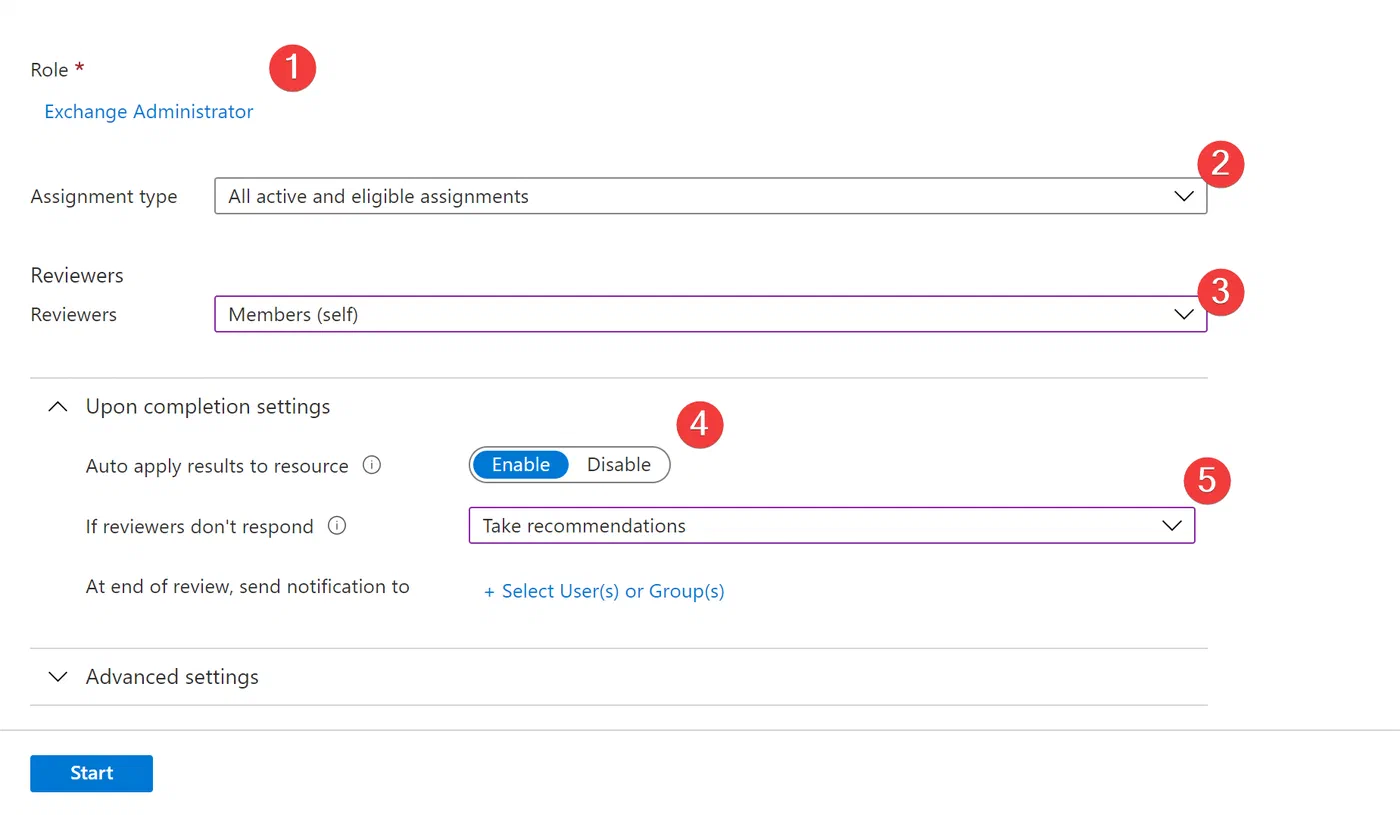Click + Select User(s) or Group(s) link

604,591
